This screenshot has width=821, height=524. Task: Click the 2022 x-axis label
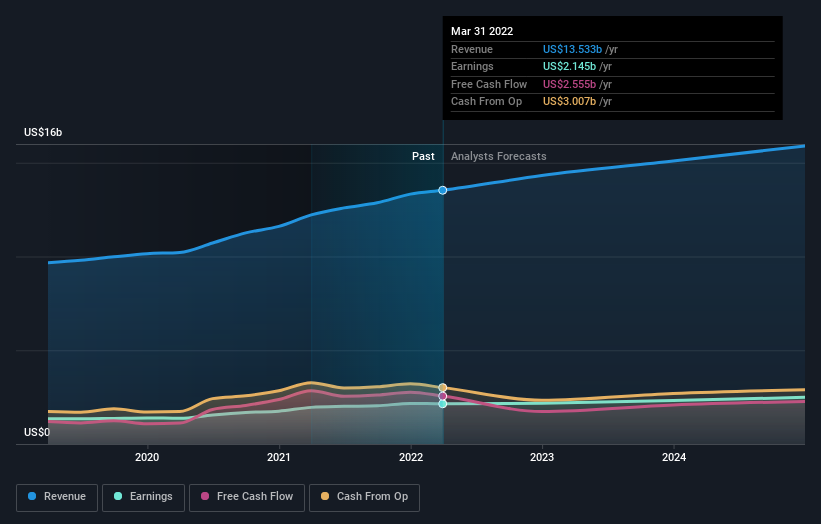(x=411, y=457)
